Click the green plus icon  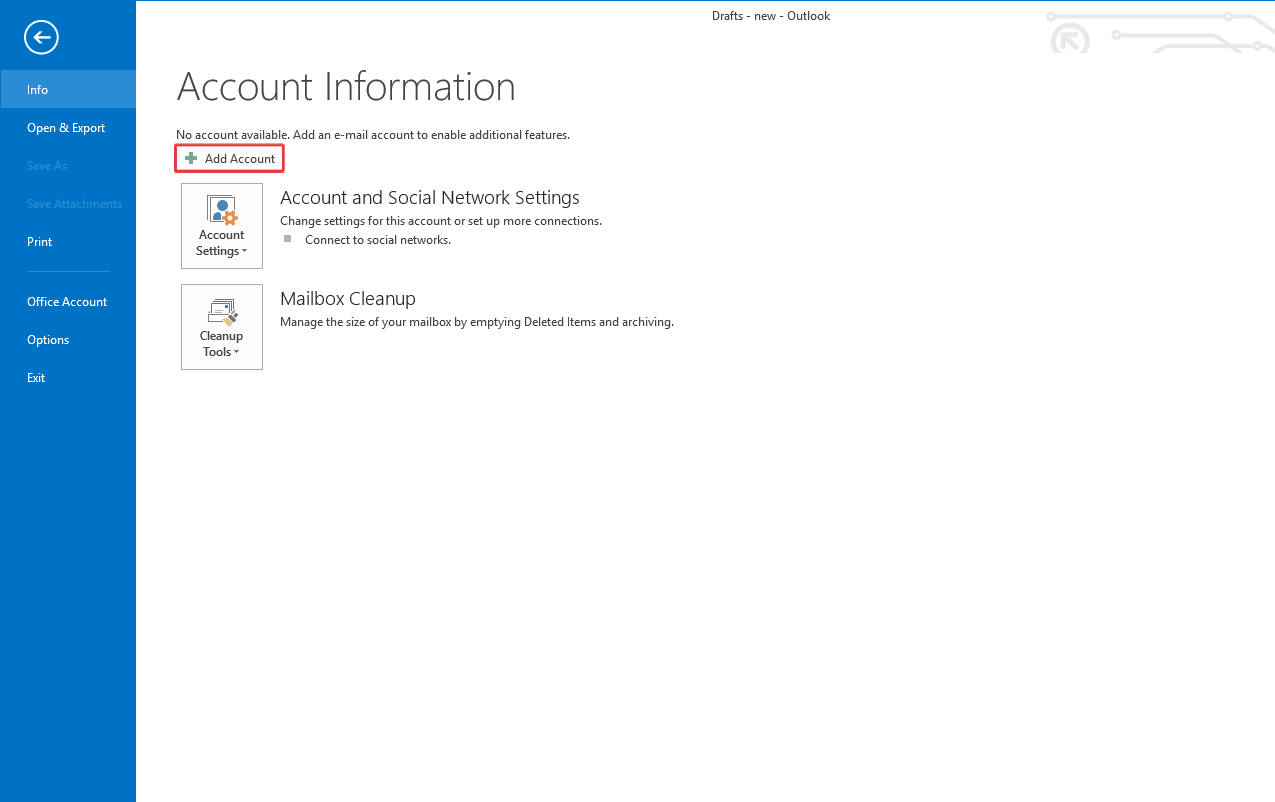click(x=191, y=159)
